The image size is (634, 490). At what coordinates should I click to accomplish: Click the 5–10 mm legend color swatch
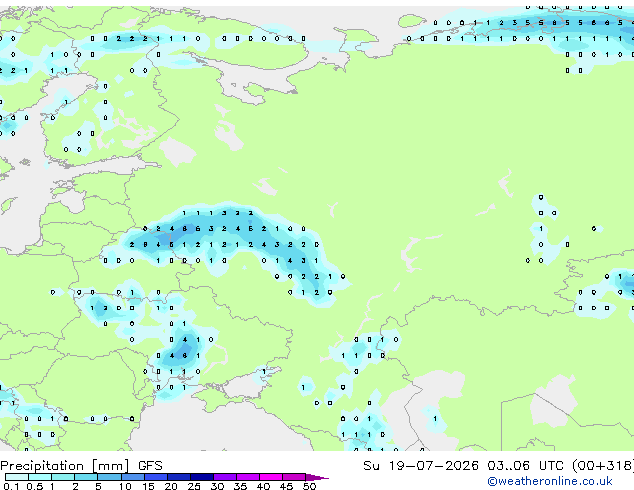pos(110,477)
